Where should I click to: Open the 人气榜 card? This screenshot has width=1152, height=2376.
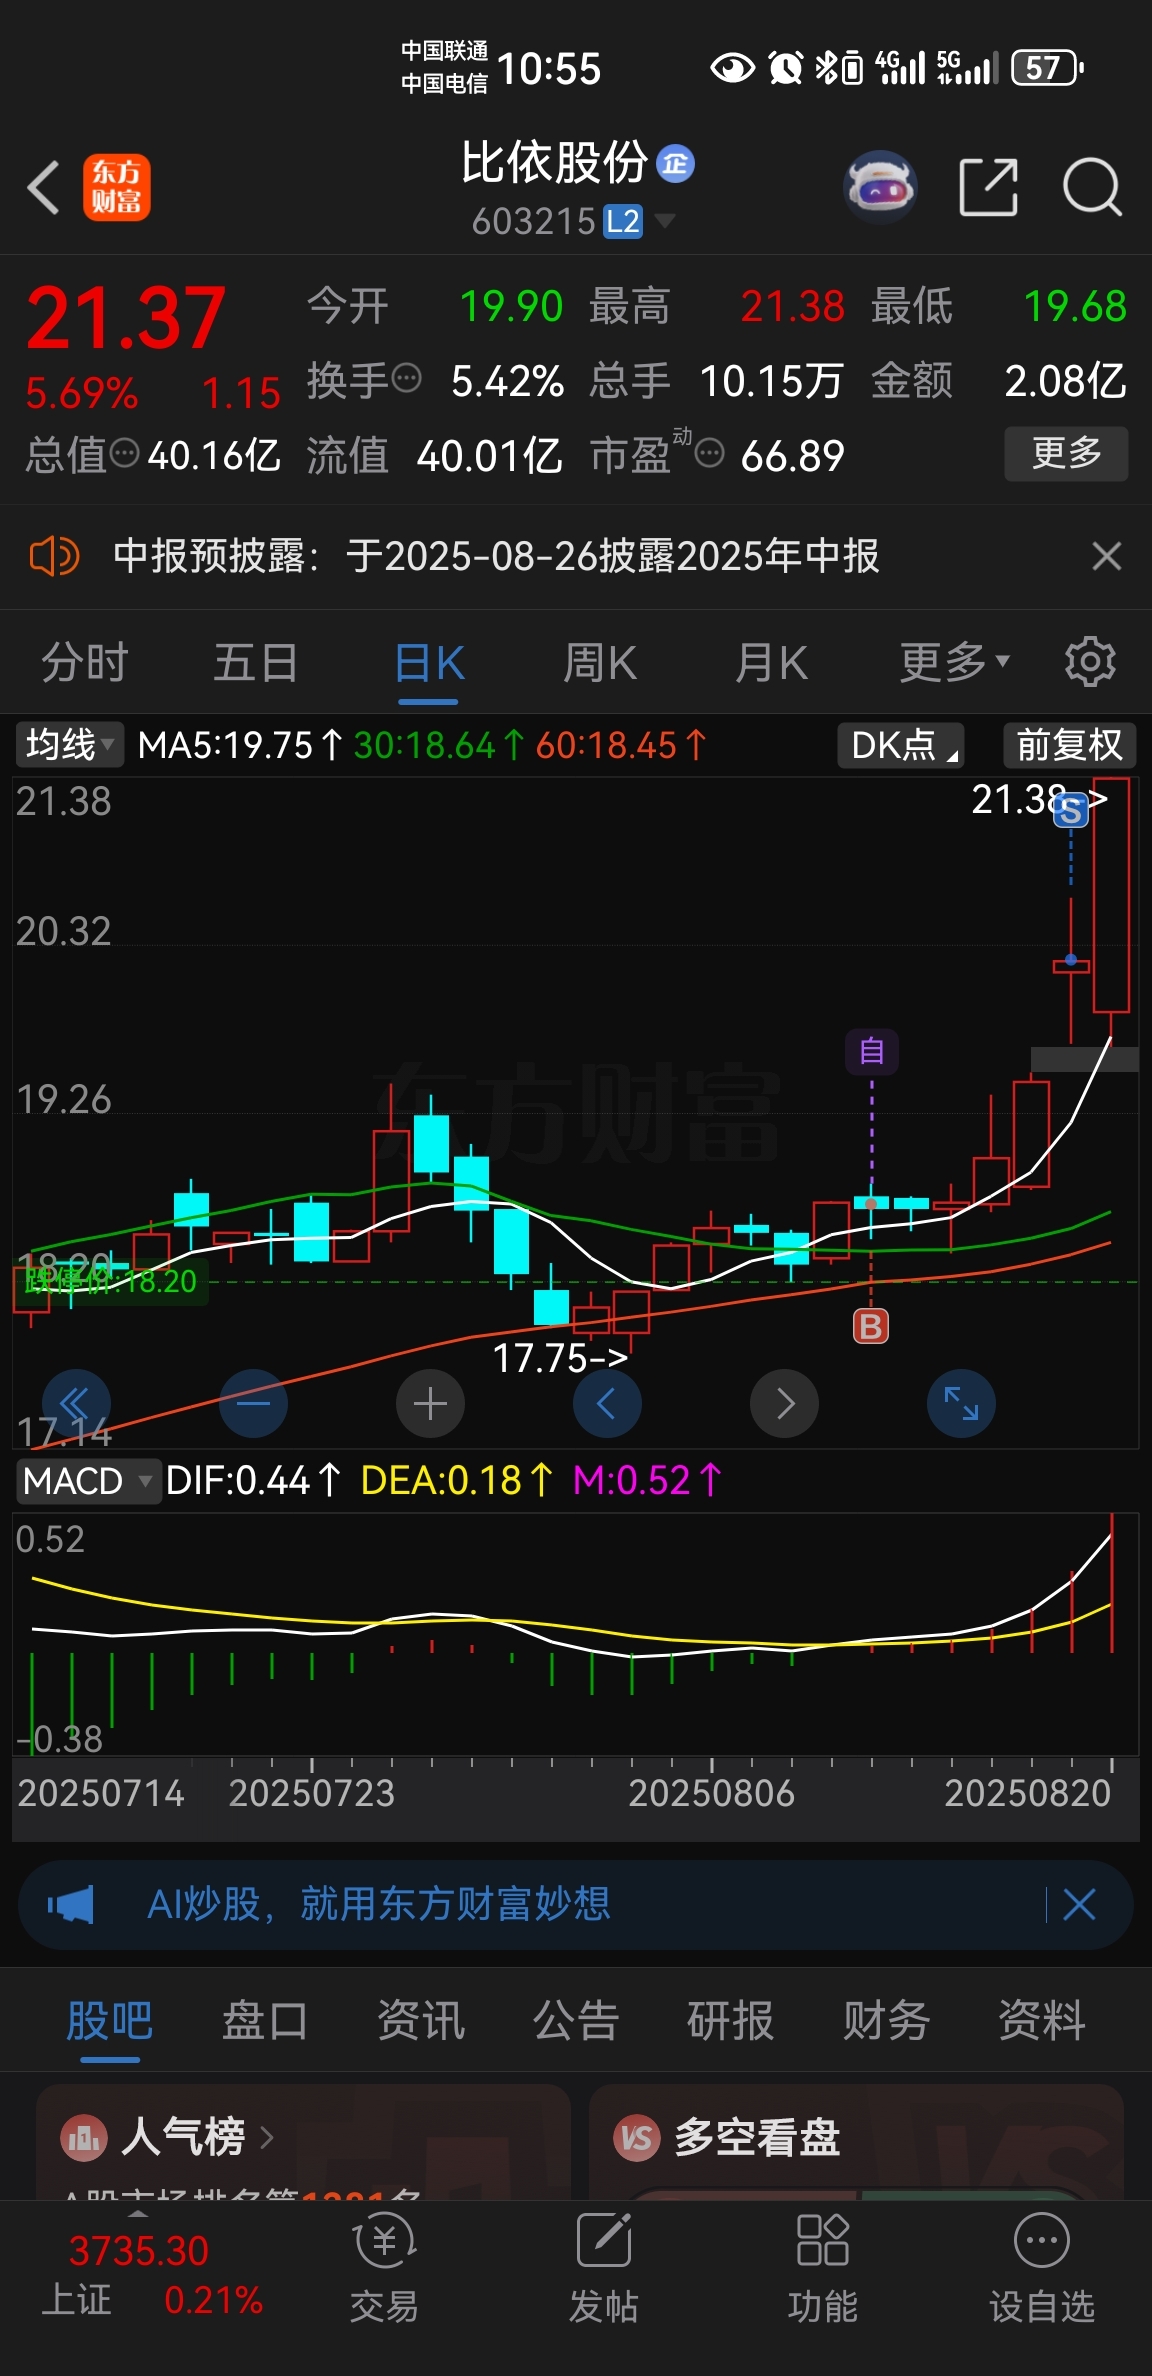(303, 2142)
